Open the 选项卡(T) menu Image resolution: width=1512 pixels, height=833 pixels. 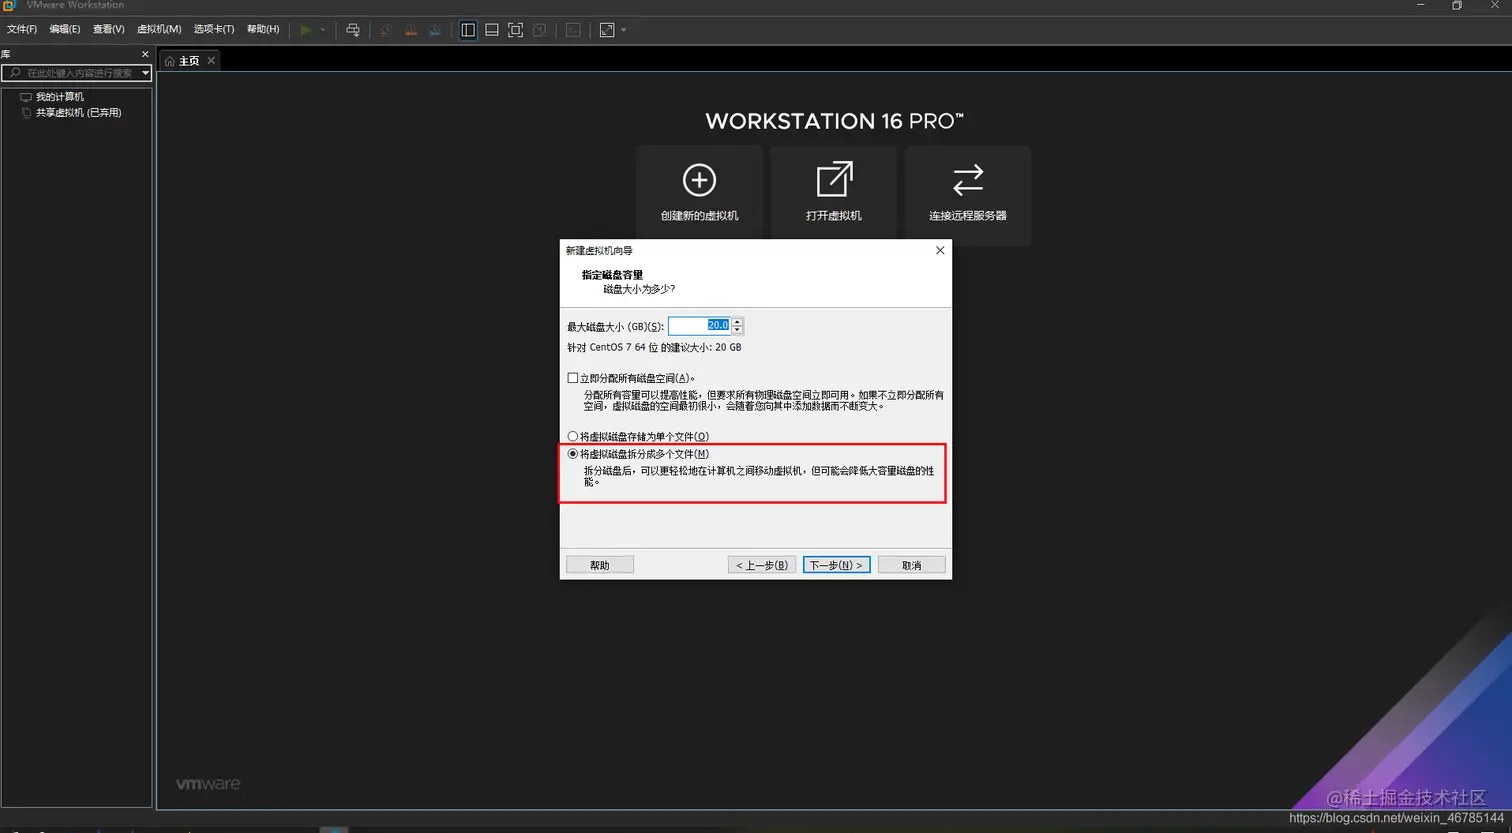pos(214,29)
